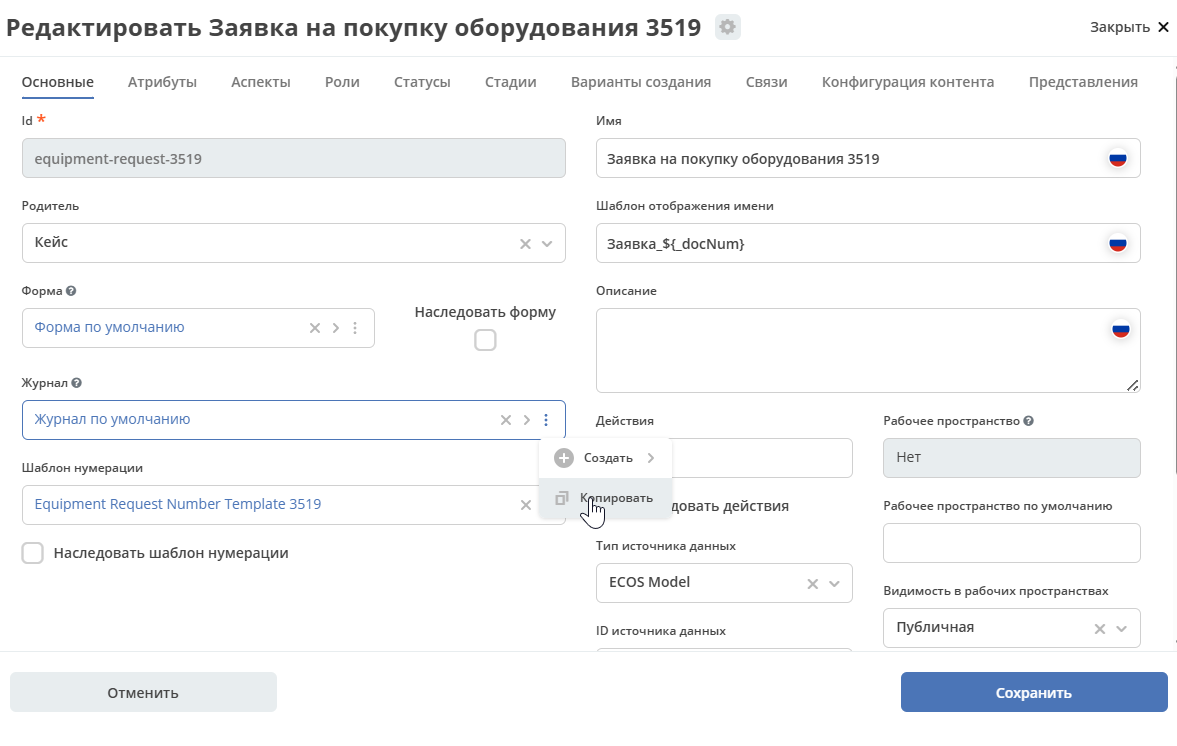Toggle Наследовать шаблон нумерации checkbox
1177x746 pixels.
(33, 553)
